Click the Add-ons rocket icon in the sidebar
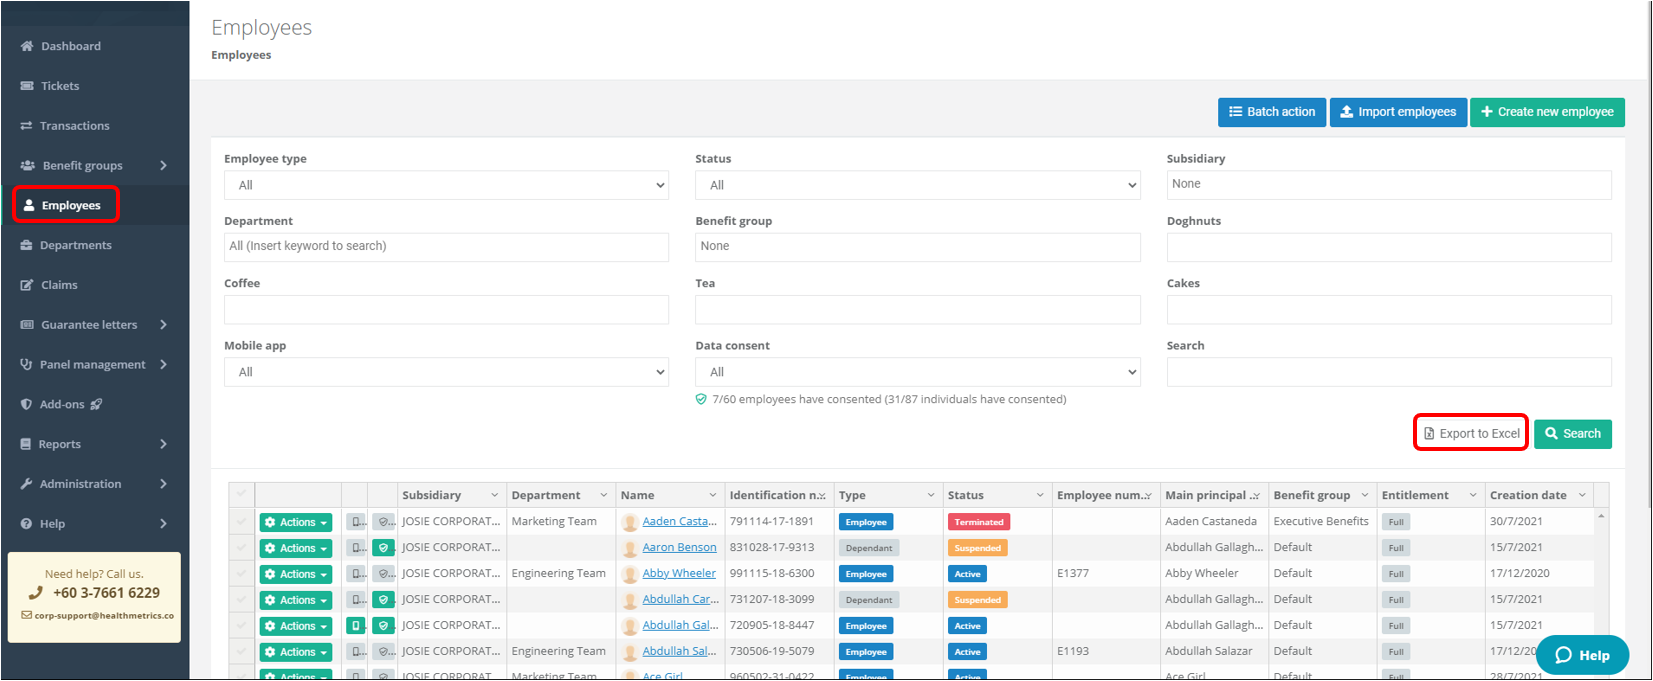Image resolution: width=1653 pixels, height=681 pixels. tap(97, 404)
